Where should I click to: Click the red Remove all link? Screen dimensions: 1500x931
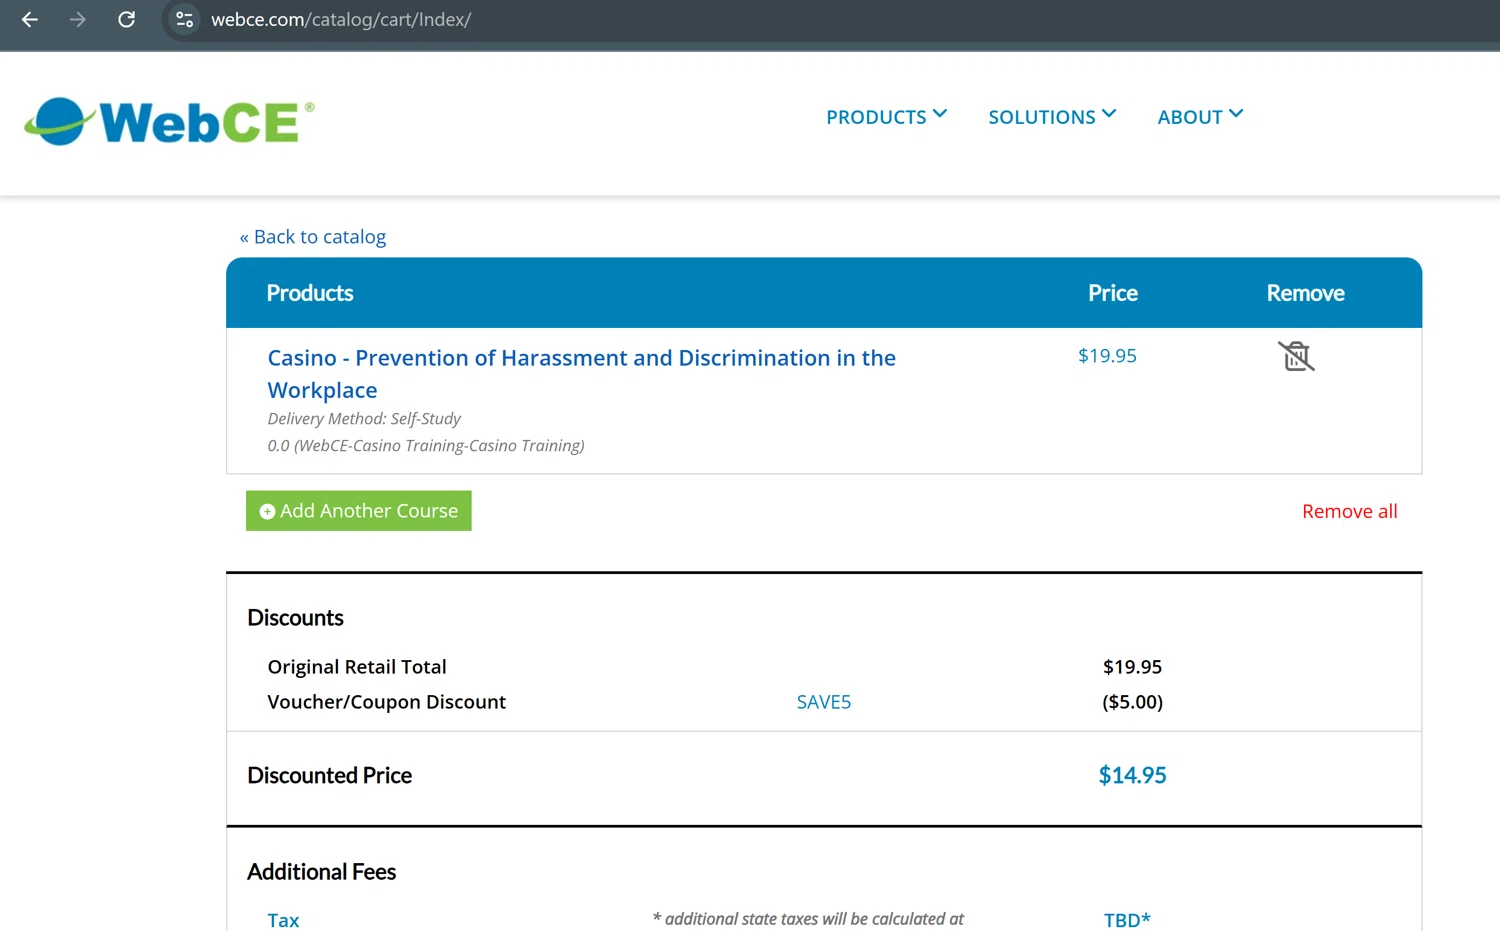click(x=1349, y=511)
